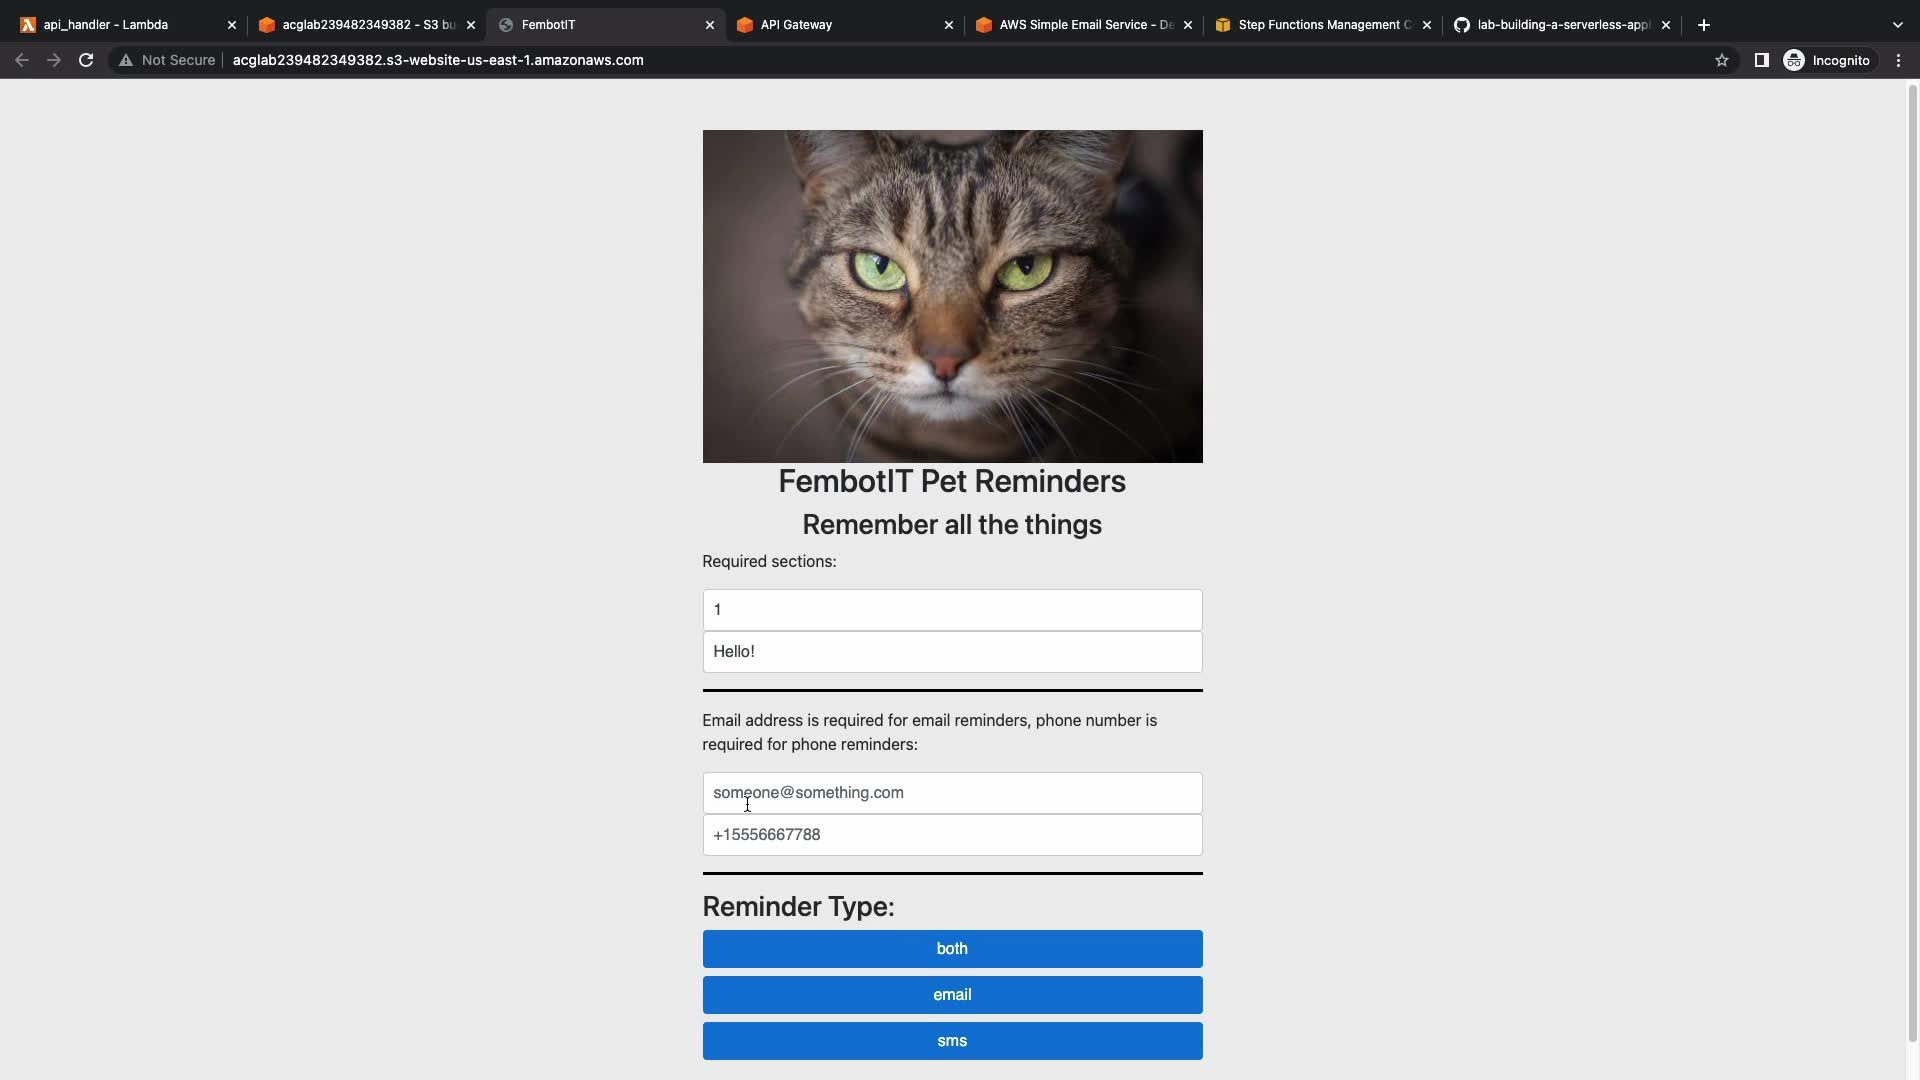The height and width of the screenshot is (1080, 1920).
Task: Click the browser reload icon
Action: [86, 60]
